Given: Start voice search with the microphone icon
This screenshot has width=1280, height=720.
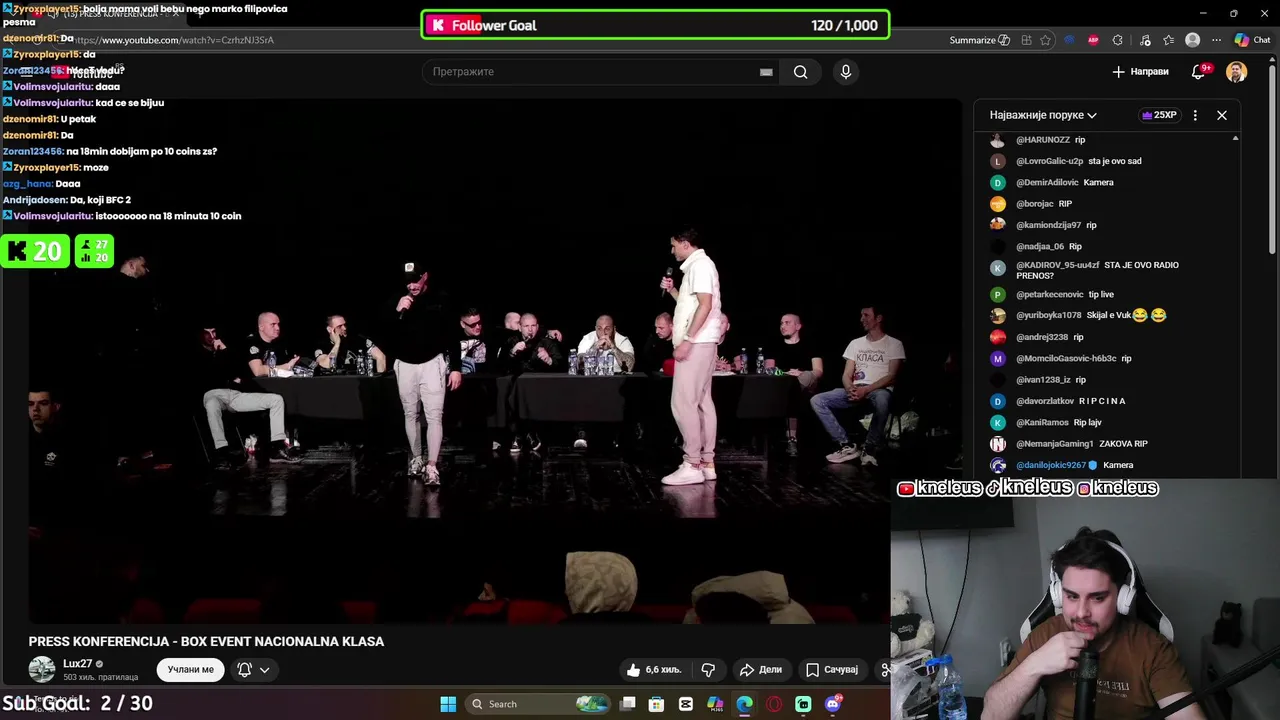Looking at the screenshot, I should tap(845, 72).
